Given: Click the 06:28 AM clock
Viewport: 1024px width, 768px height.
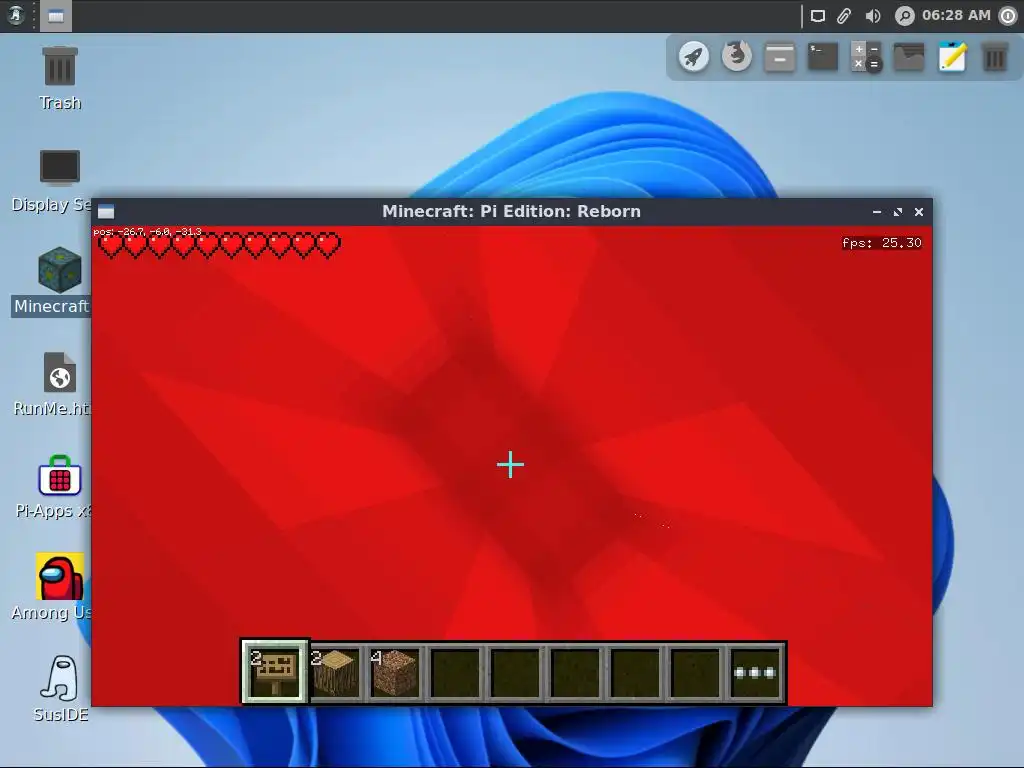Looking at the screenshot, I should click(x=956, y=15).
